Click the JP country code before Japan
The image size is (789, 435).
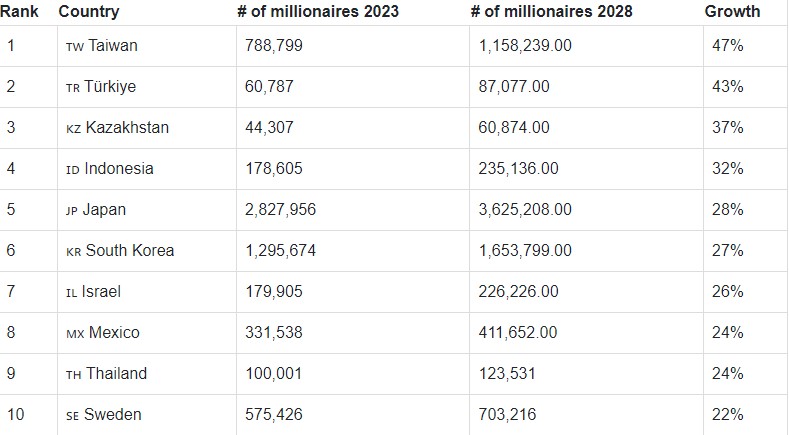[73, 211]
